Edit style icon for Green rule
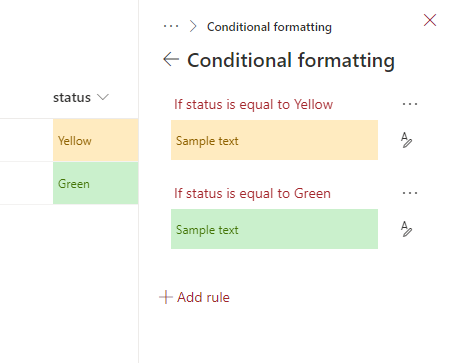453x363 pixels. coord(406,229)
